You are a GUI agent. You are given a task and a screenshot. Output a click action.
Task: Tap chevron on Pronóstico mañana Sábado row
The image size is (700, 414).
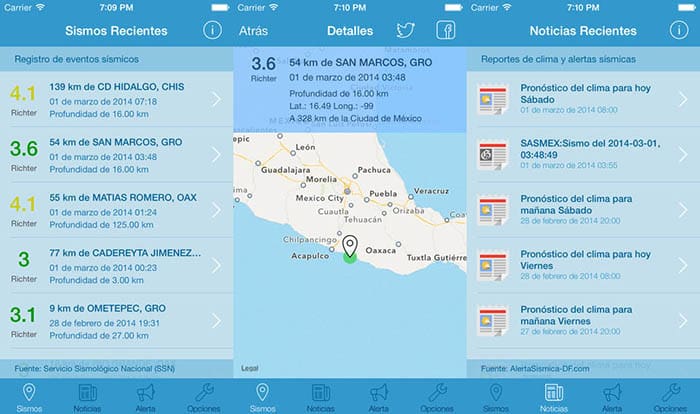683,210
